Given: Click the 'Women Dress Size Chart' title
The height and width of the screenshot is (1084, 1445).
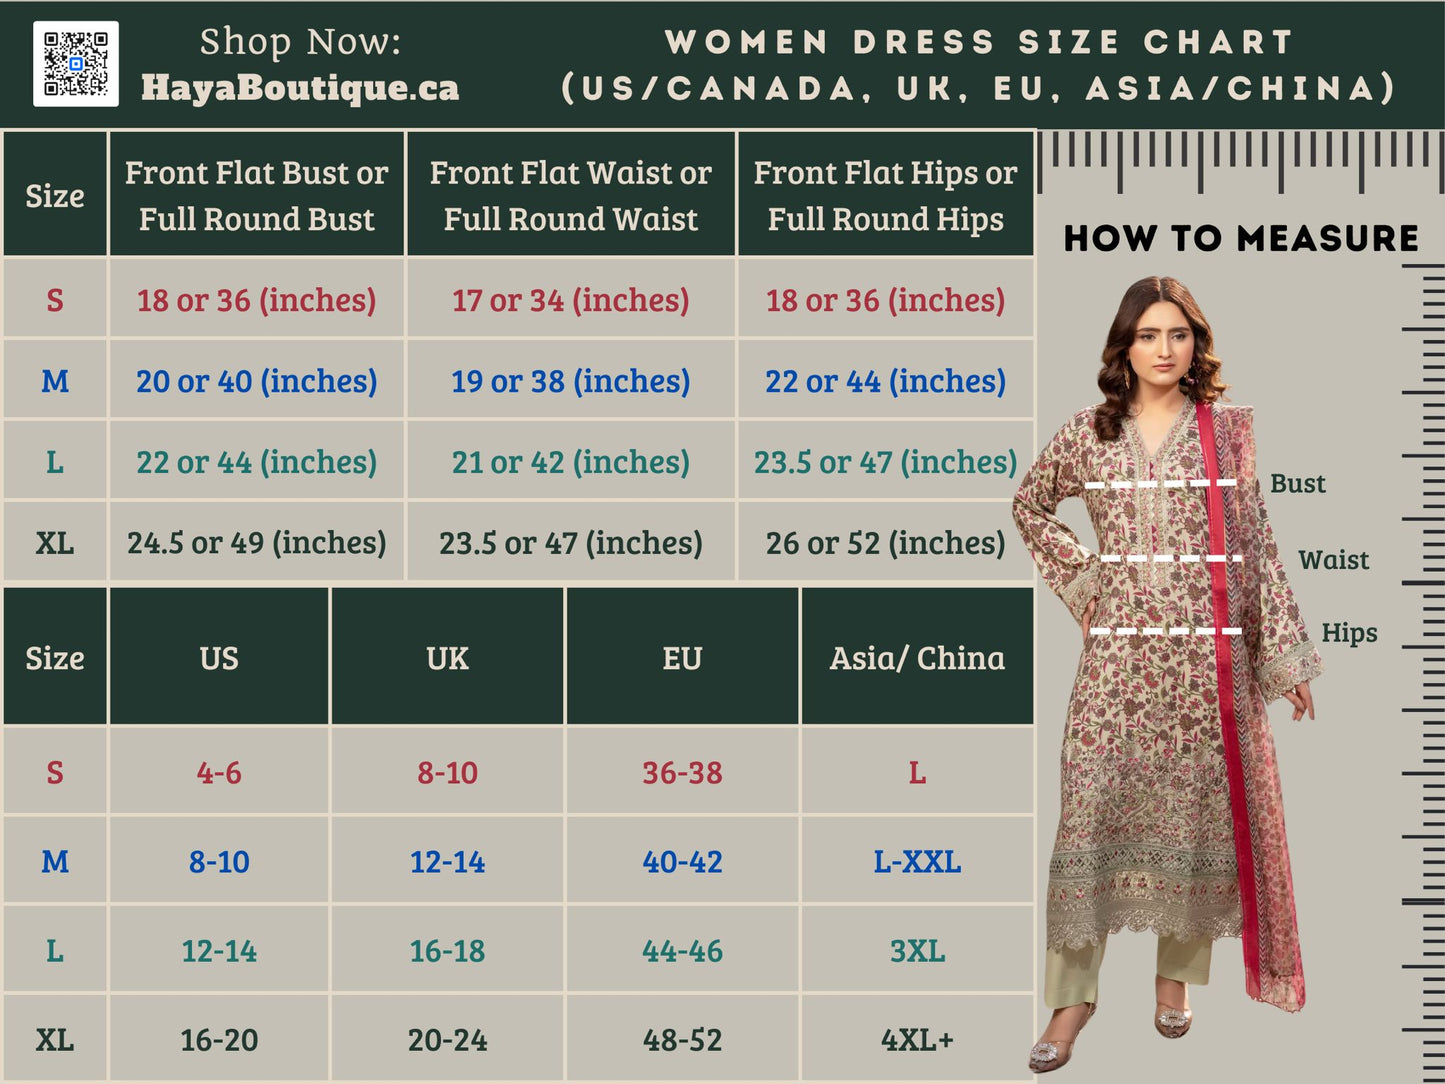Looking at the screenshot, I should 979,42.
